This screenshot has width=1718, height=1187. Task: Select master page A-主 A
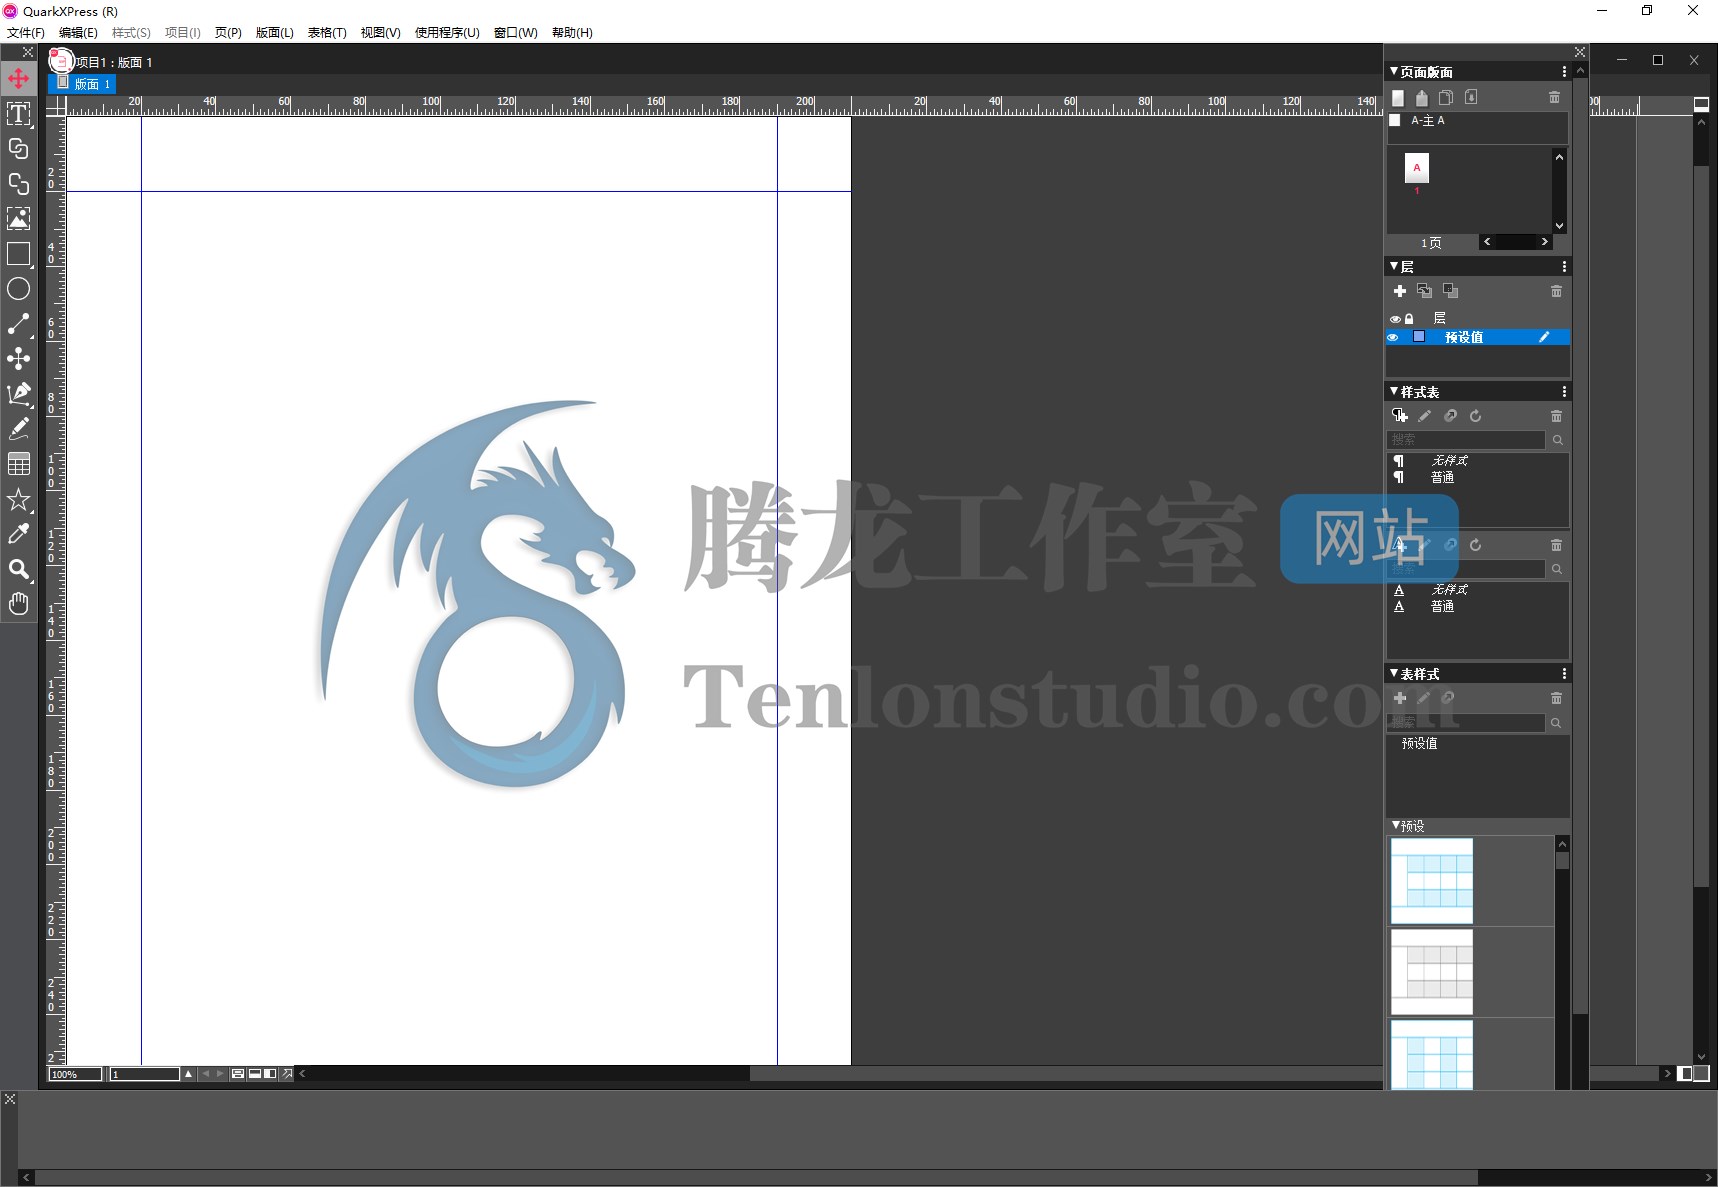[x=1427, y=120]
